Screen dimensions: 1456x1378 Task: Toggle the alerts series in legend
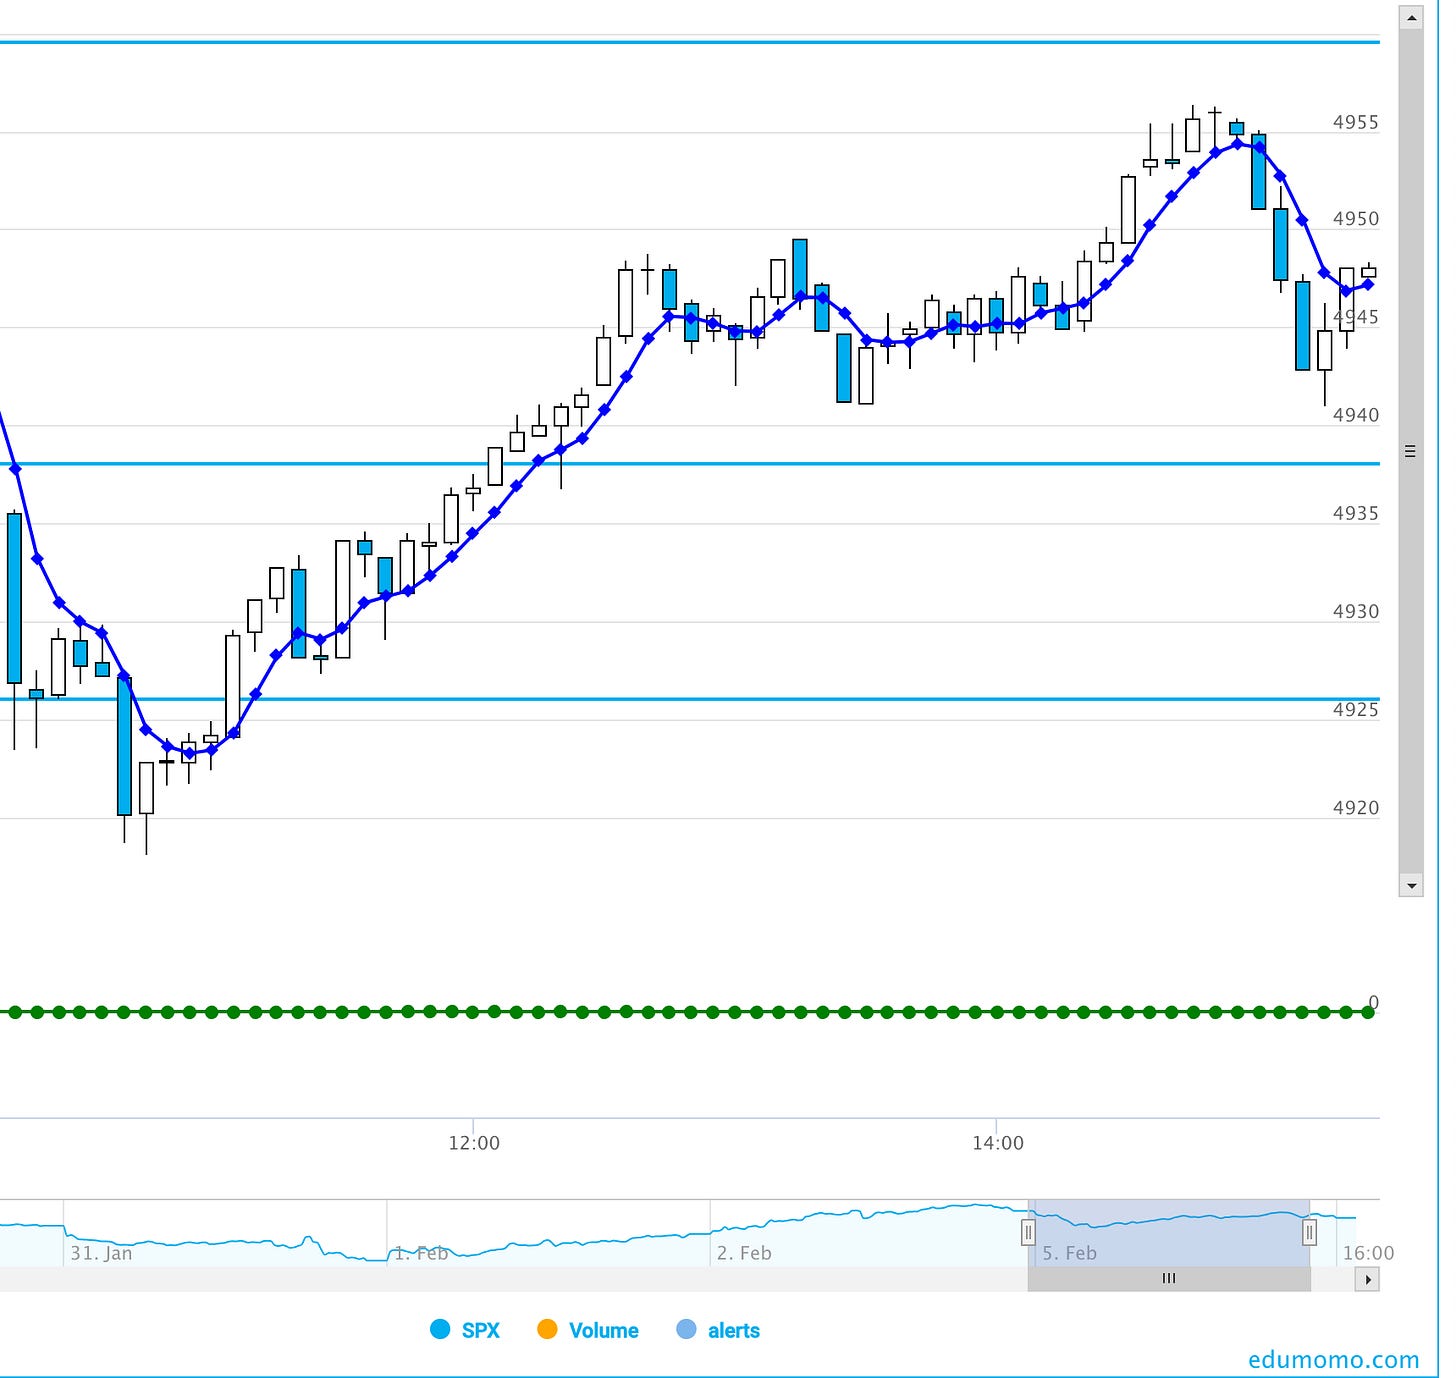pyautogui.click(x=718, y=1330)
